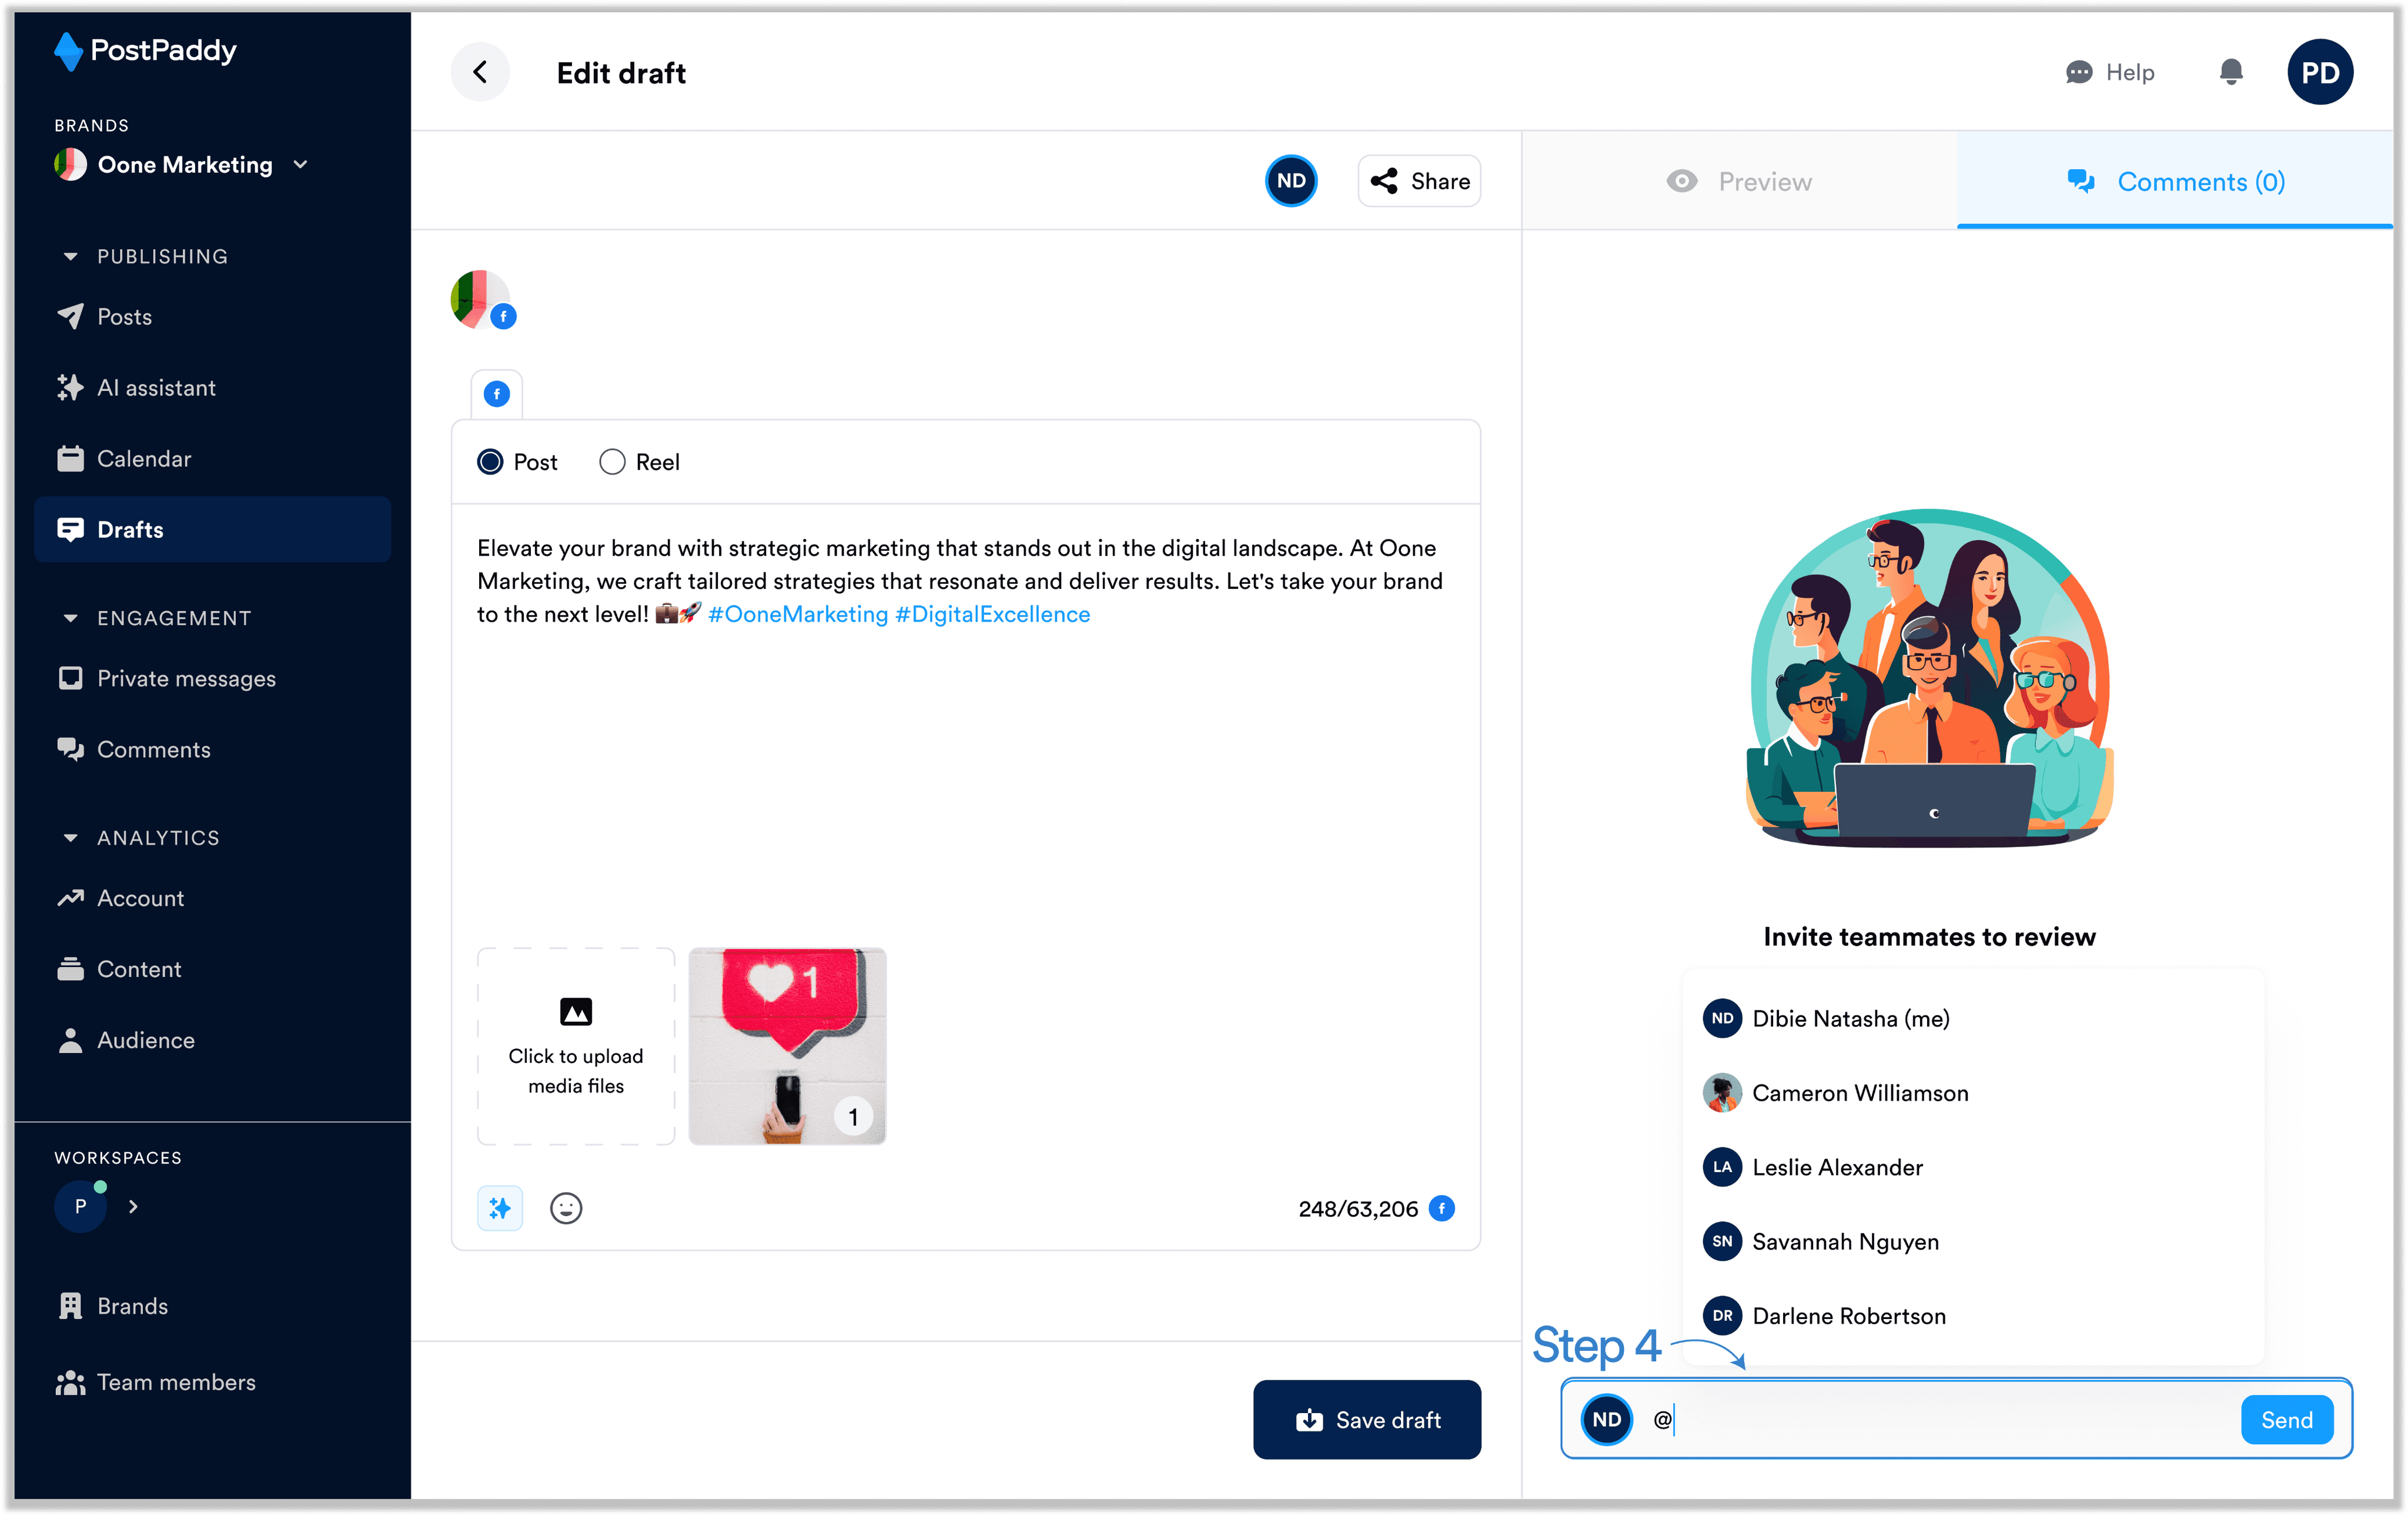Open Team members page

[175, 1382]
